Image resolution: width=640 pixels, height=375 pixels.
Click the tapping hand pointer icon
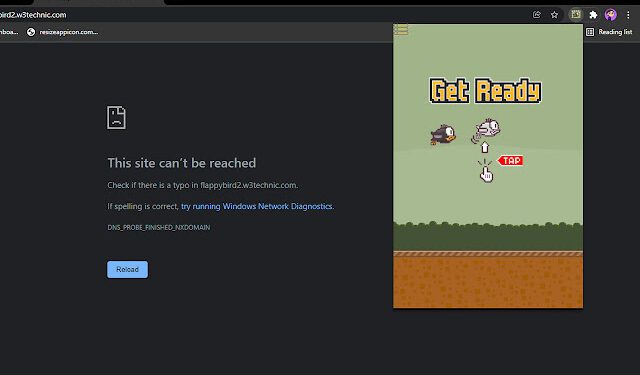coord(486,174)
